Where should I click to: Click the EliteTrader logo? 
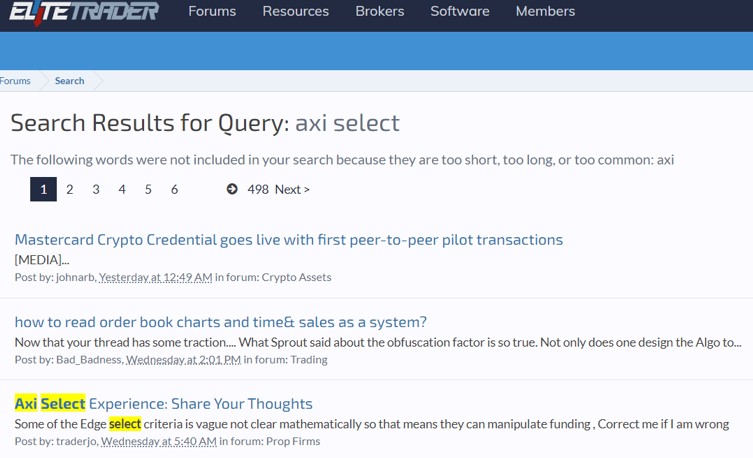(x=84, y=12)
